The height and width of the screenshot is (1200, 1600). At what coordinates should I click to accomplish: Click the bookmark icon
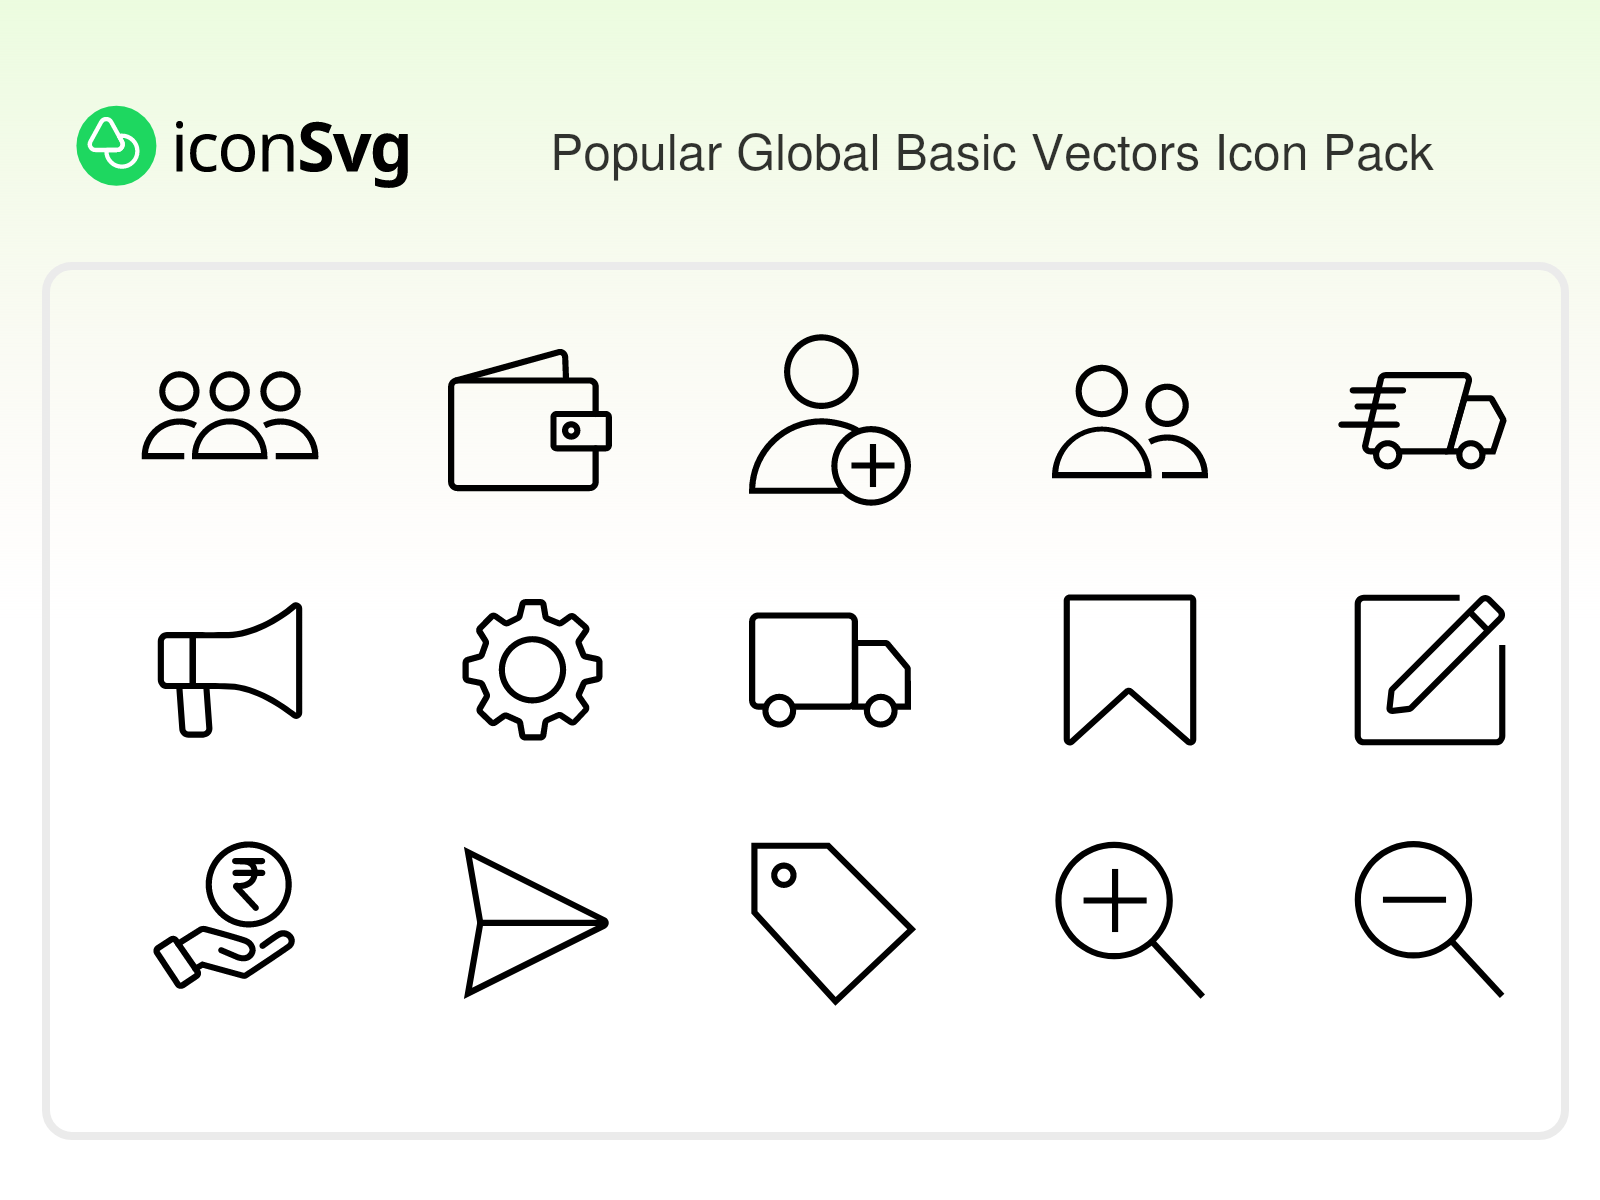[x=1130, y=669]
